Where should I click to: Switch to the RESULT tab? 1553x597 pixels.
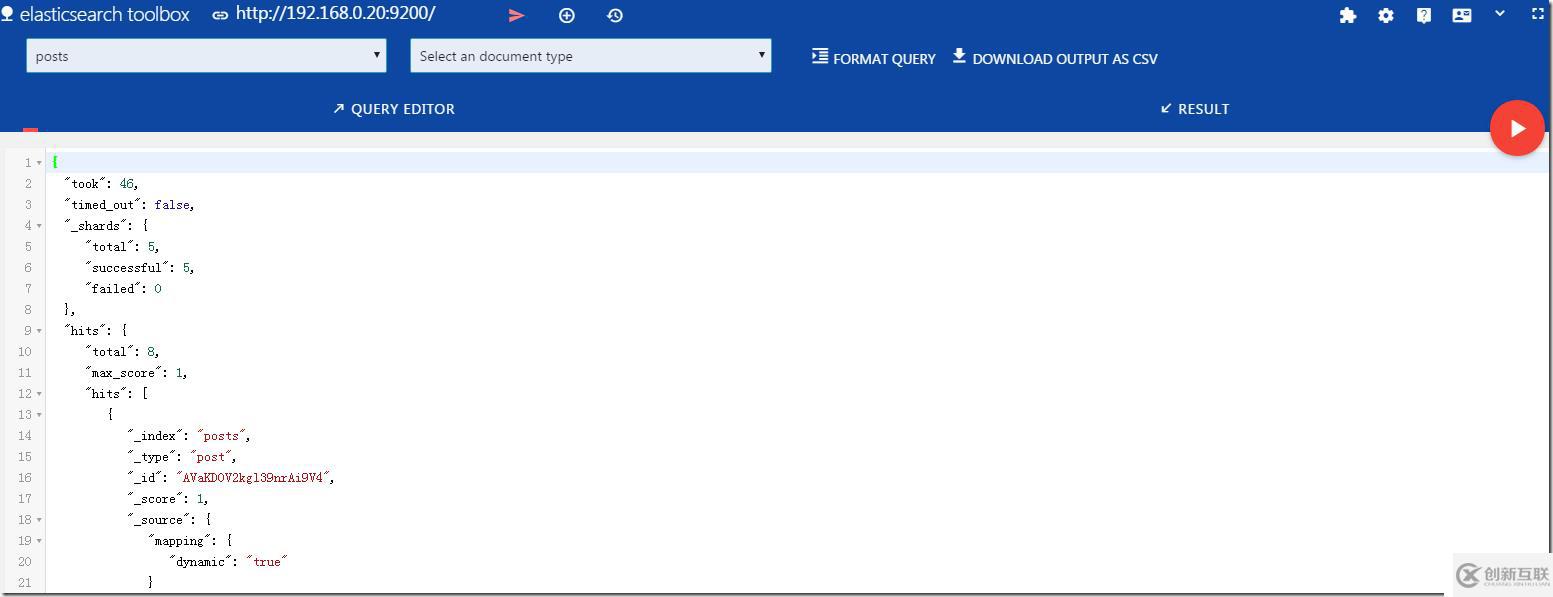pyautogui.click(x=1195, y=109)
